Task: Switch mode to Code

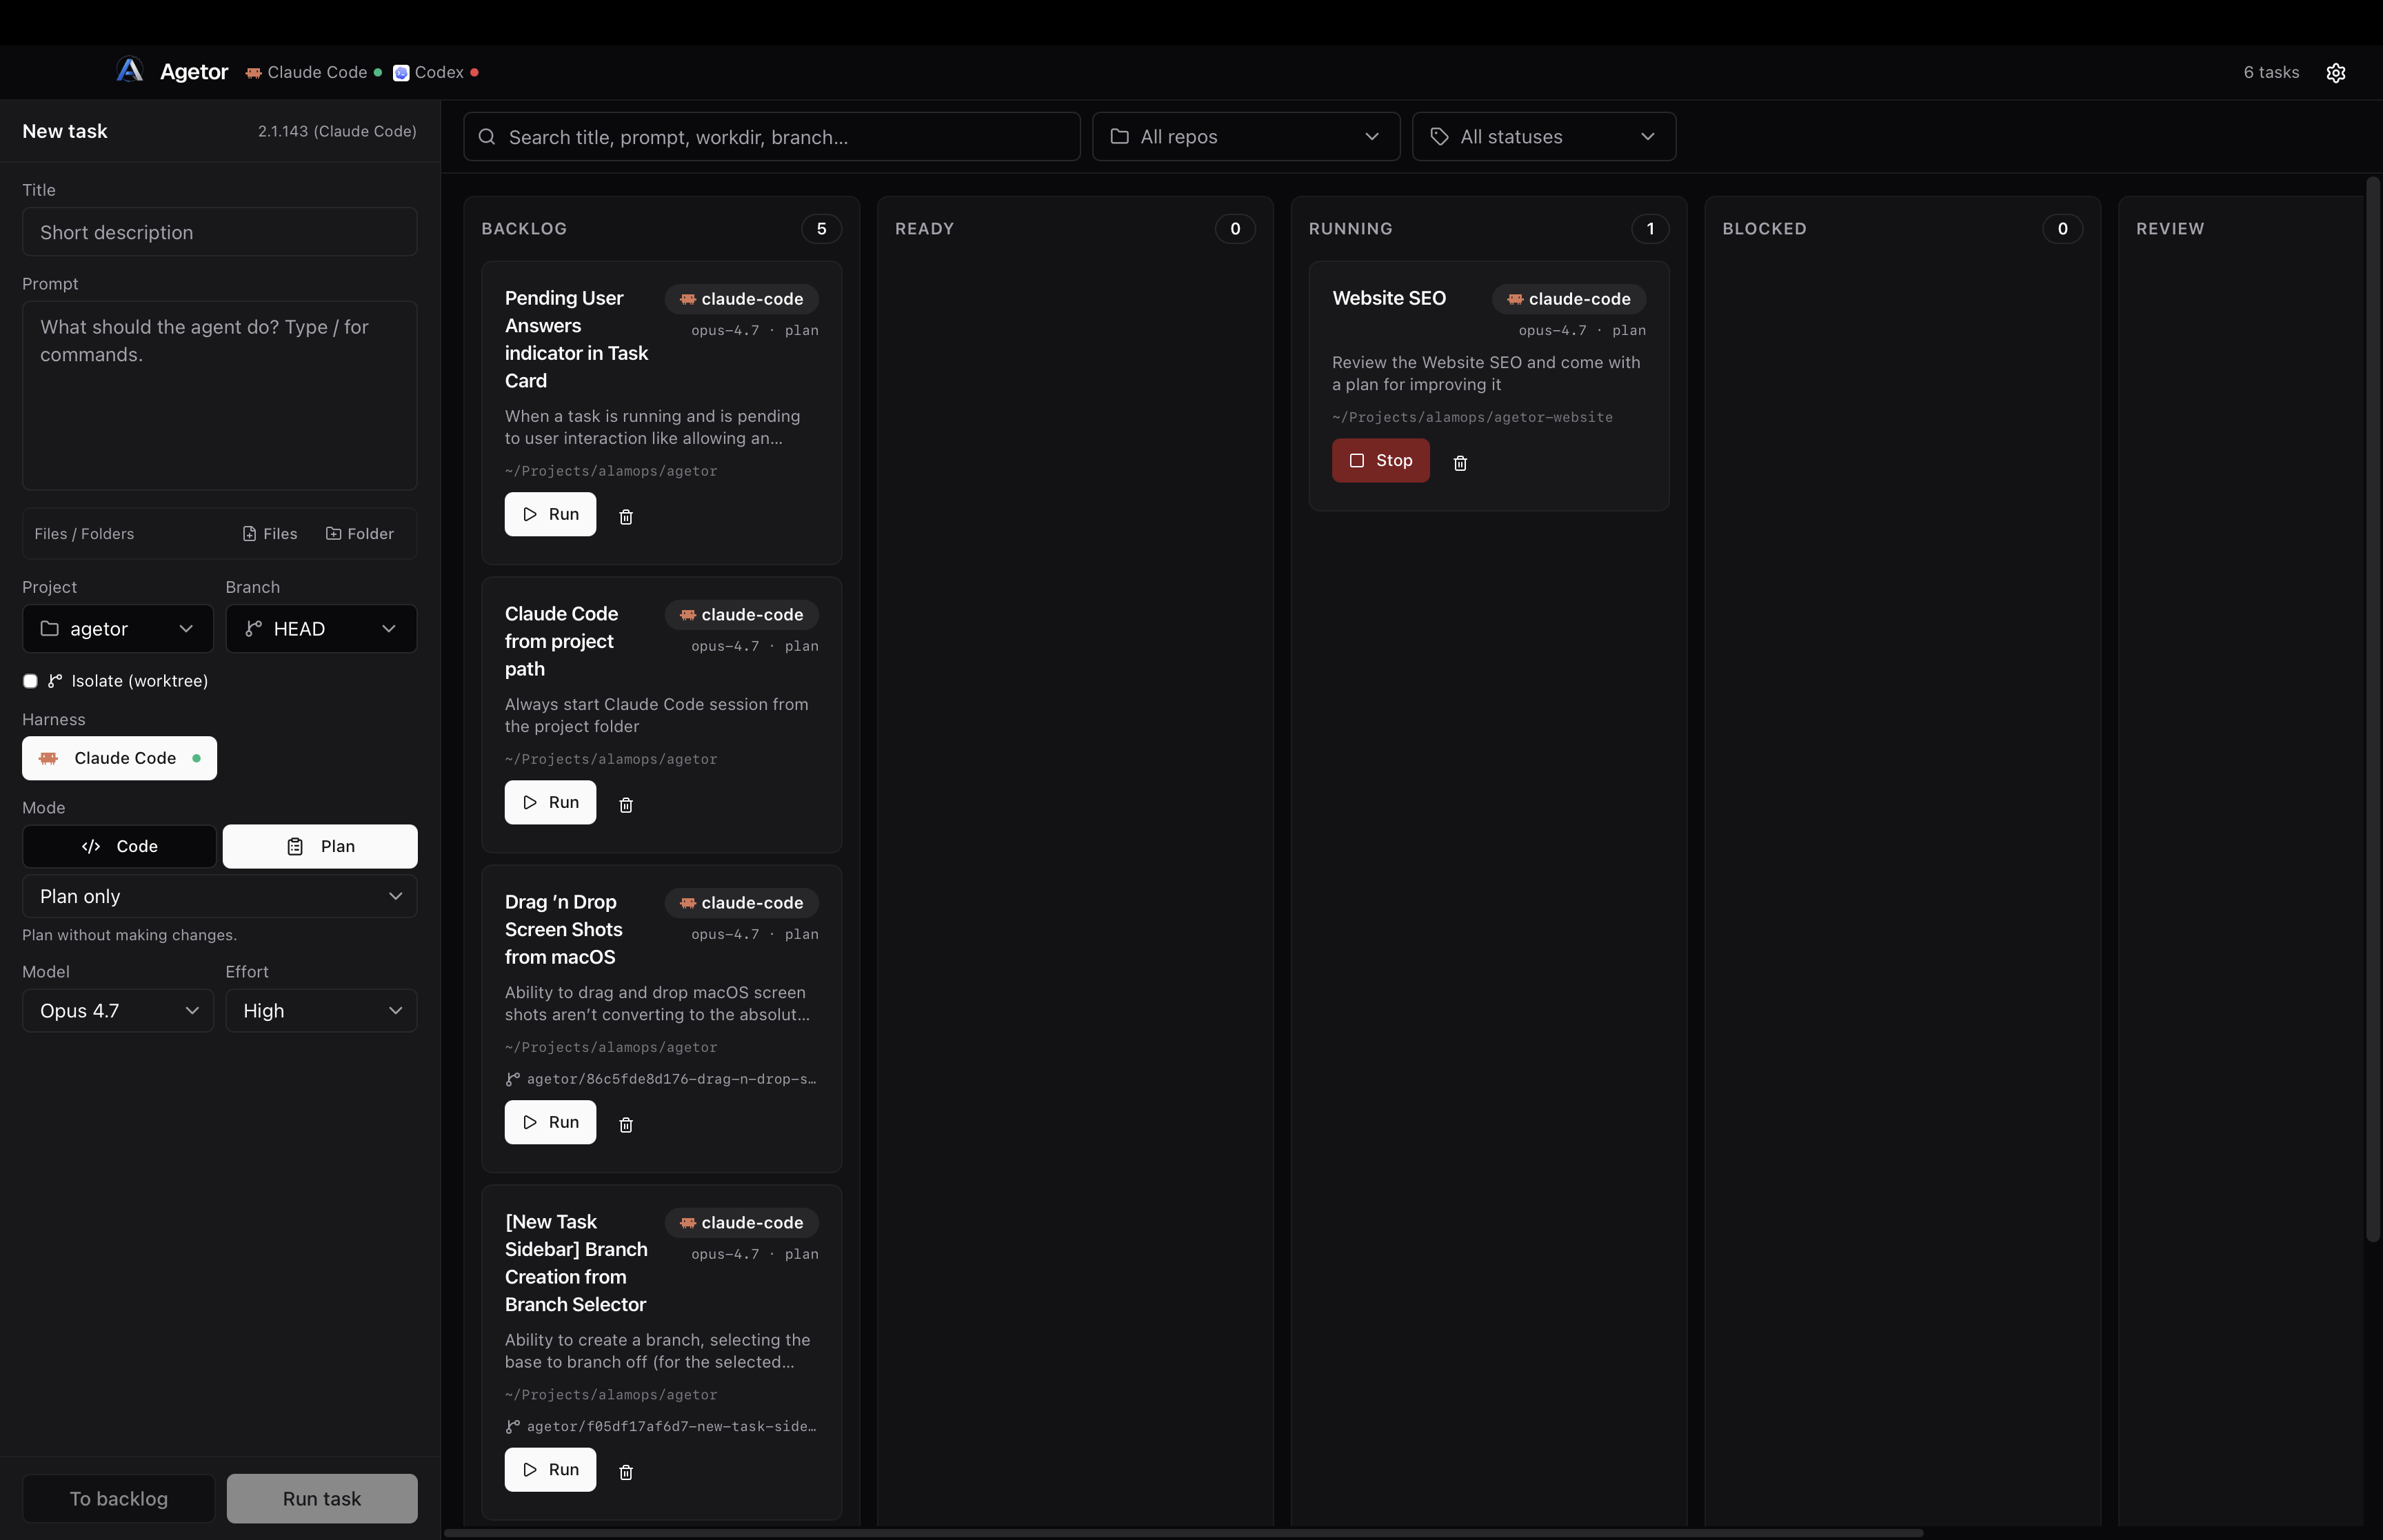Action: pos(119,846)
